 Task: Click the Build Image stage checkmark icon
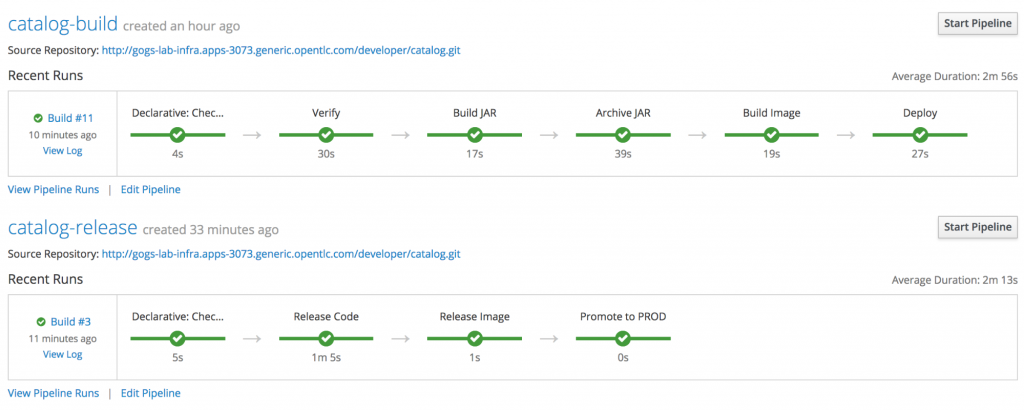[x=771, y=135]
